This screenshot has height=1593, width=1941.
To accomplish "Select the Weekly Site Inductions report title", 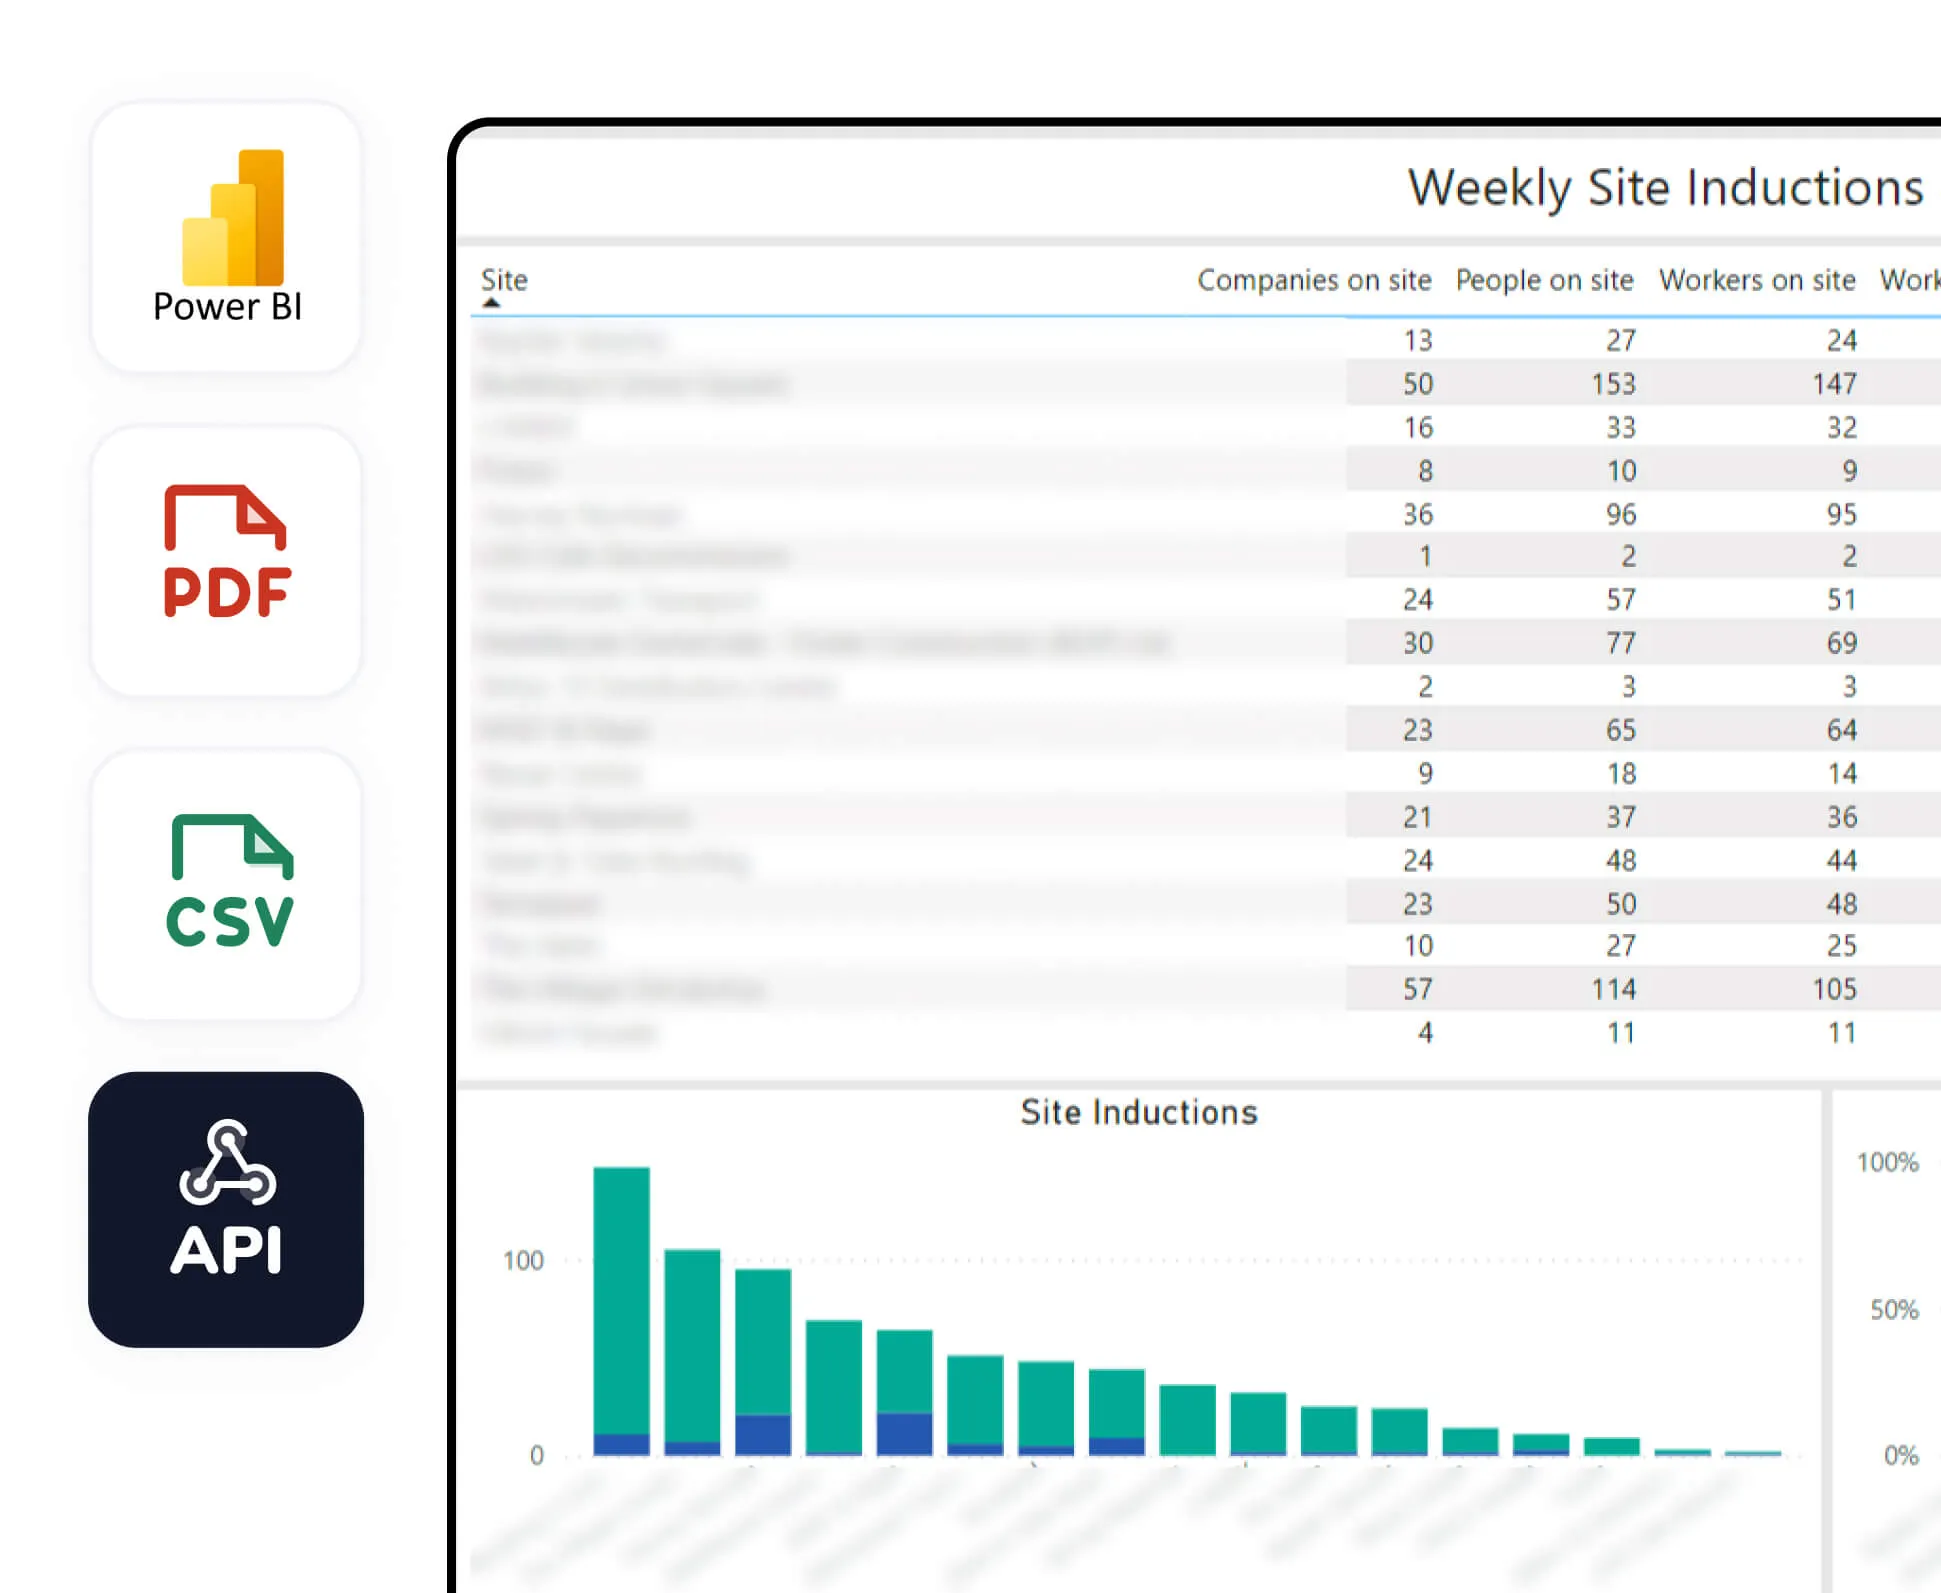I will point(1665,188).
